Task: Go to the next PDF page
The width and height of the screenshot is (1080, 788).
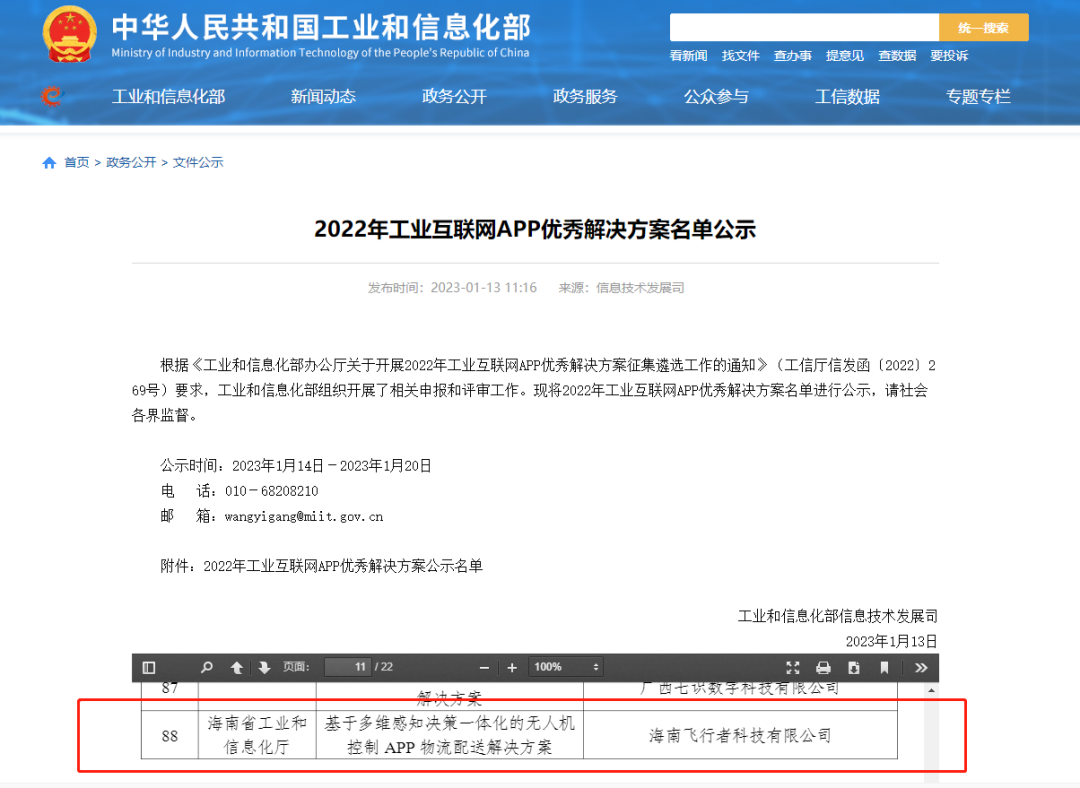Action: pyautogui.click(x=263, y=667)
